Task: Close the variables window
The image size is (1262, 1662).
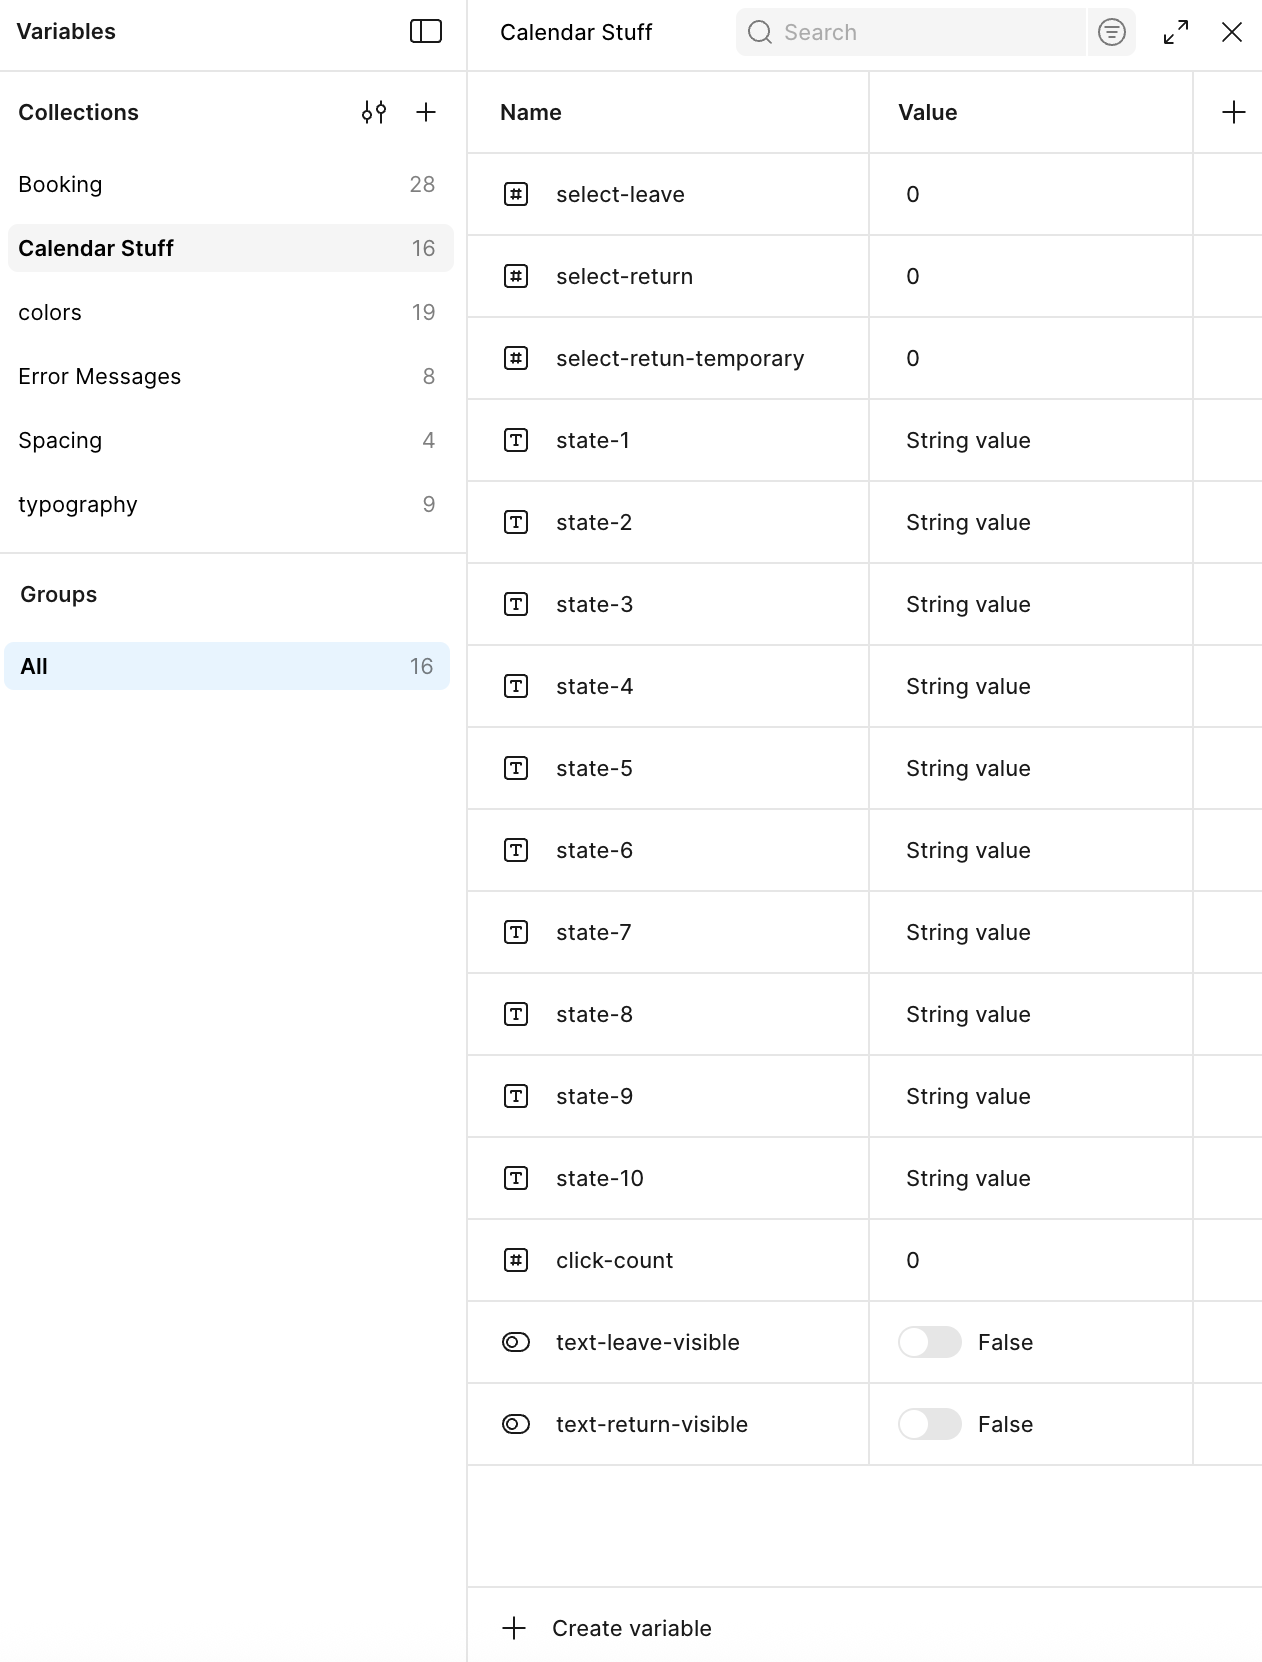Action: coord(1231,32)
